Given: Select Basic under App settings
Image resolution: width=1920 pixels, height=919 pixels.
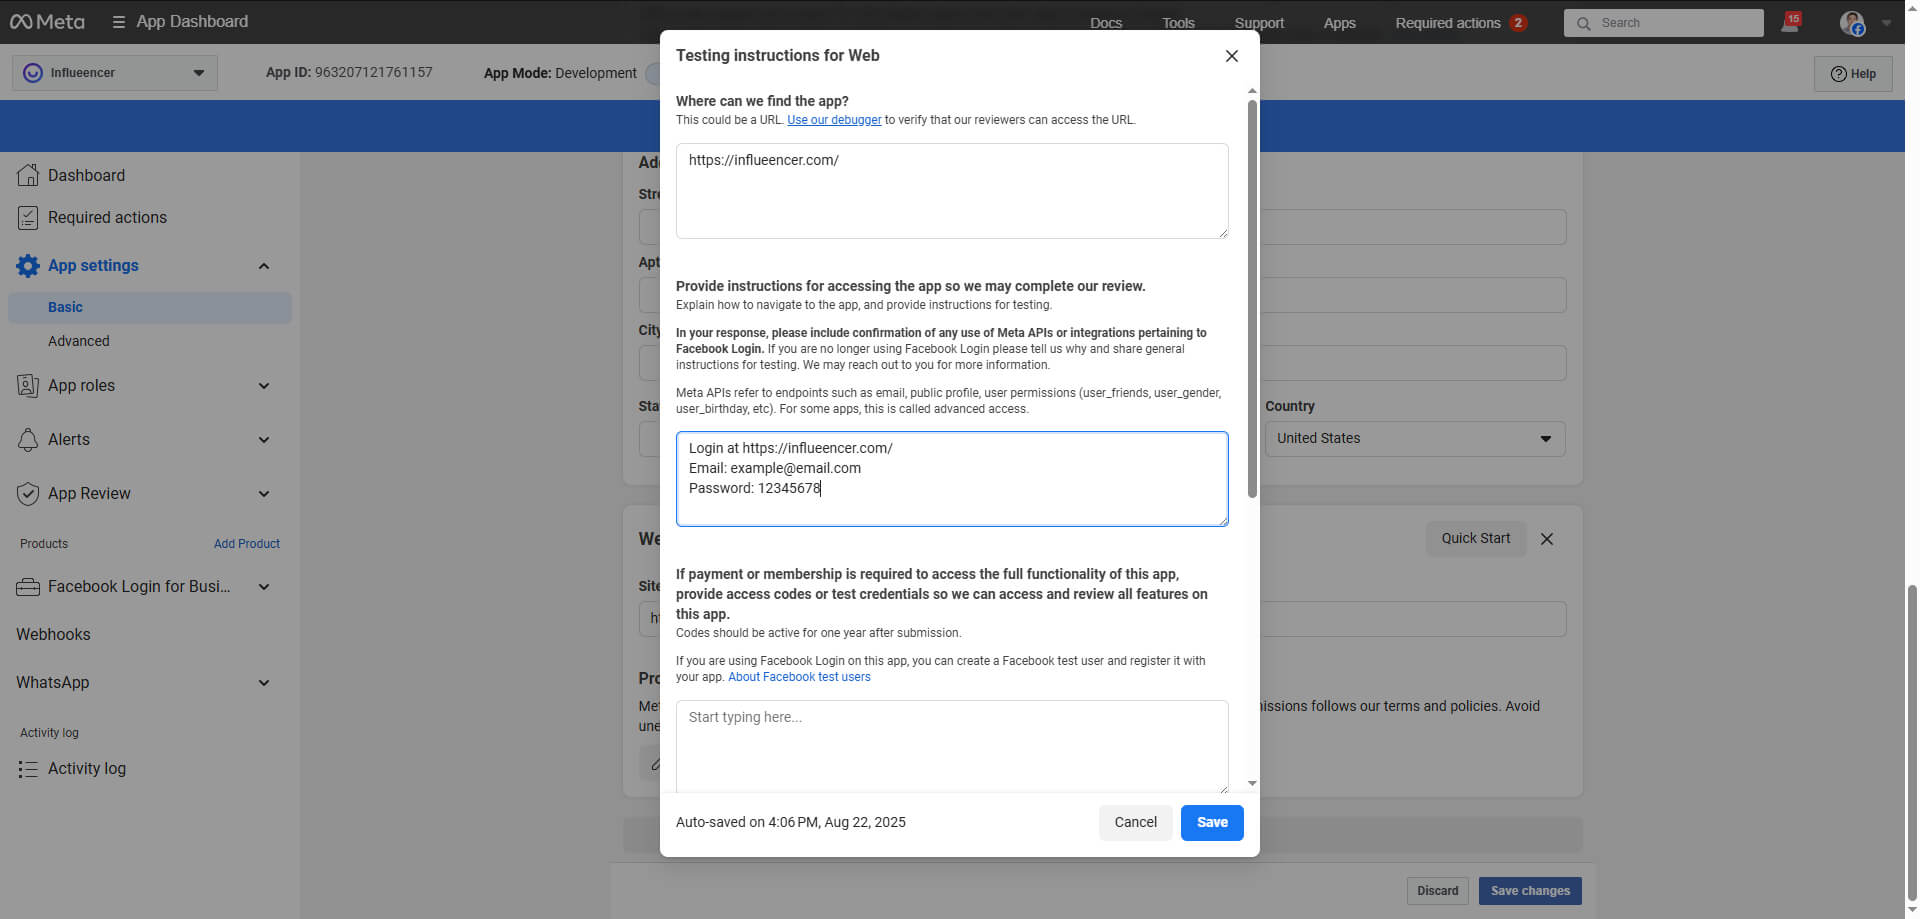Looking at the screenshot, I should (150, 307).
